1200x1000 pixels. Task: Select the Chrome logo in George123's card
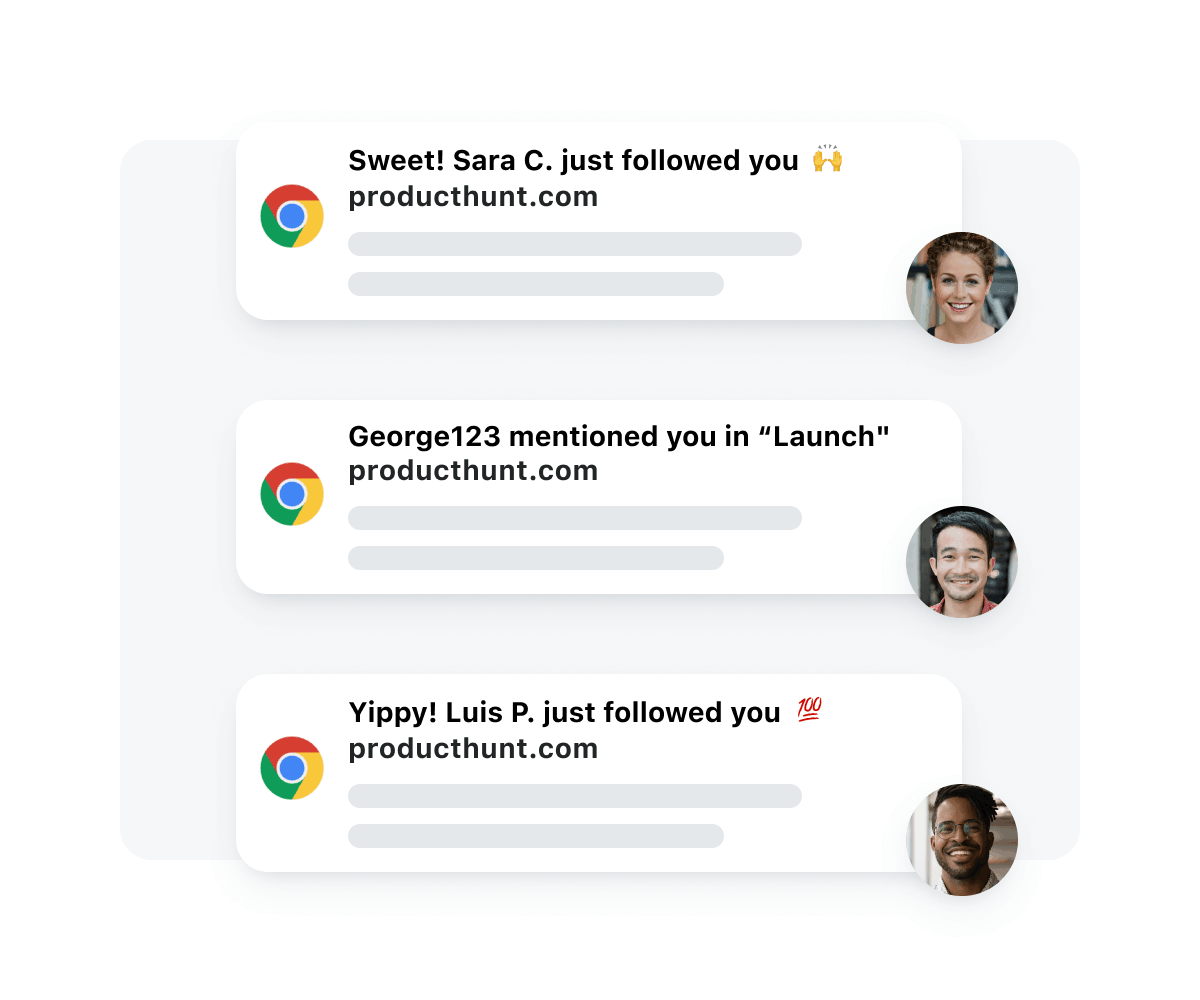291,493
